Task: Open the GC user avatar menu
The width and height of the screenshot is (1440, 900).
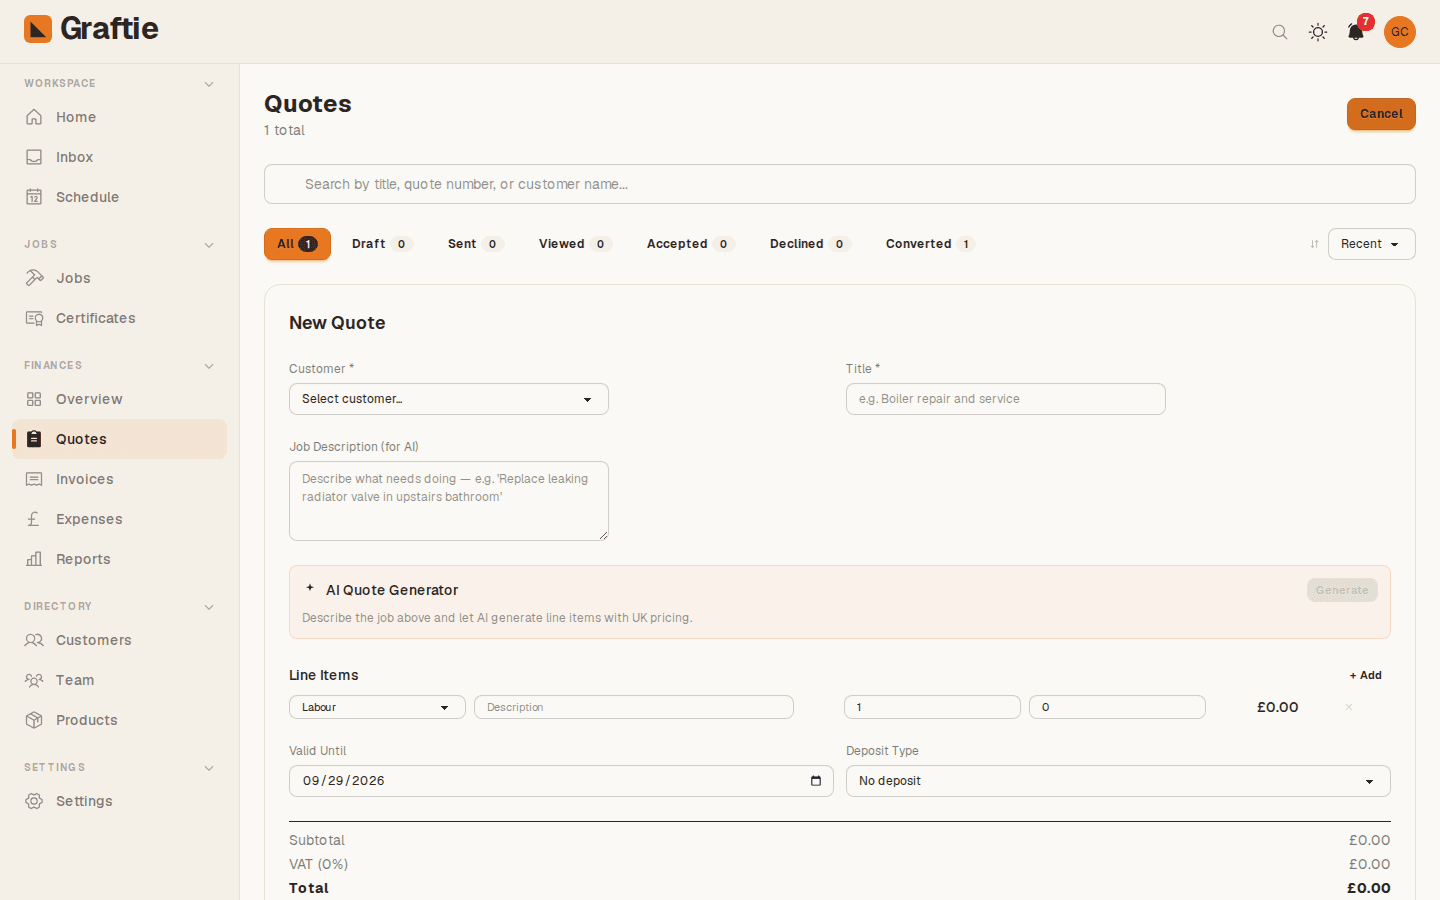Action: [x=1400, y=32]
